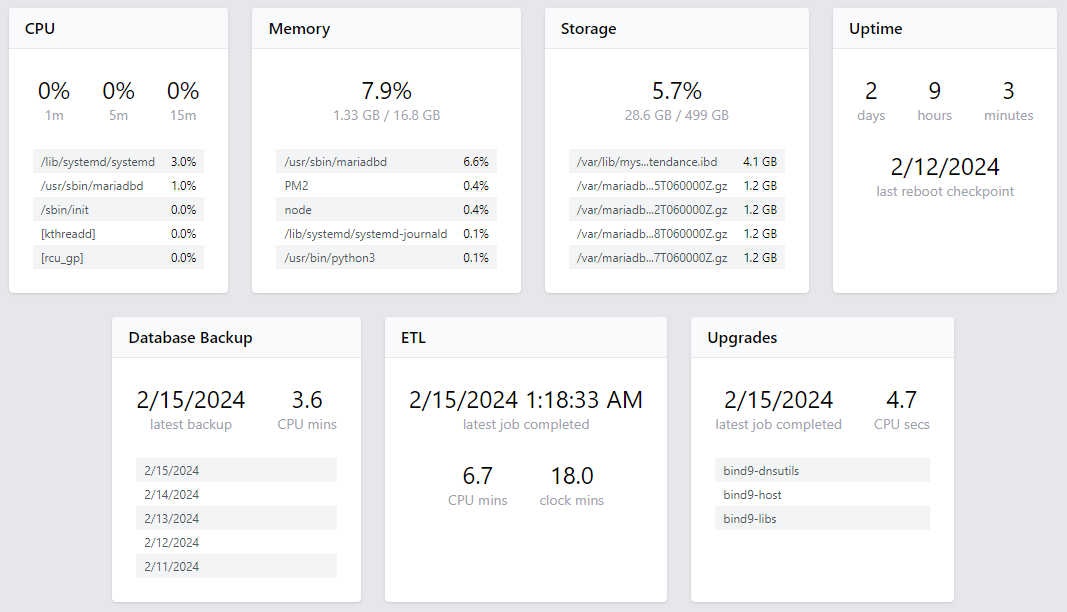Viewport: 1067px width, 612px height.
Task: Select the /usr/sbin/mariadbd 6.6% memory row
Action: click(x=387, y=162)
